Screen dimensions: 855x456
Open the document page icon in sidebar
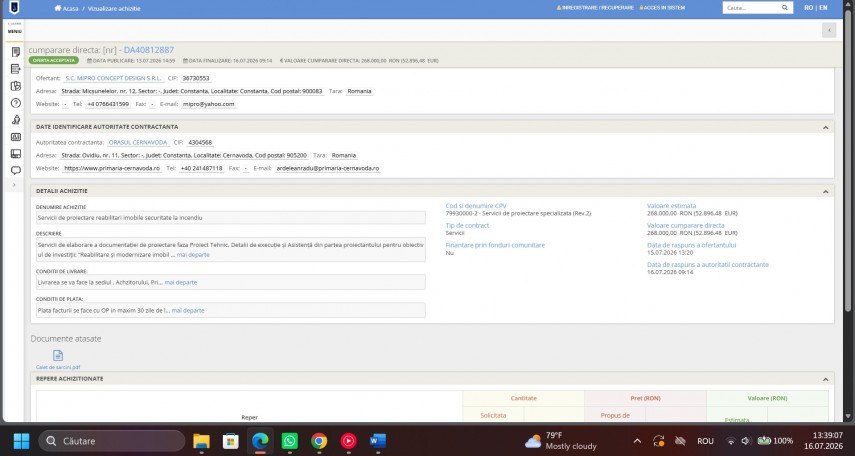16,52
